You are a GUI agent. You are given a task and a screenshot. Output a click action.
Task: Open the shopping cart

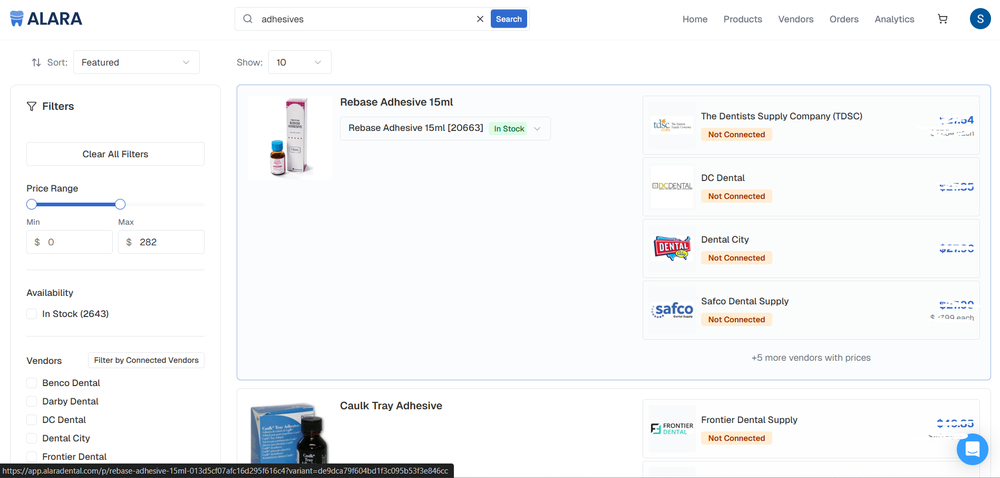(x=942, y=19)
